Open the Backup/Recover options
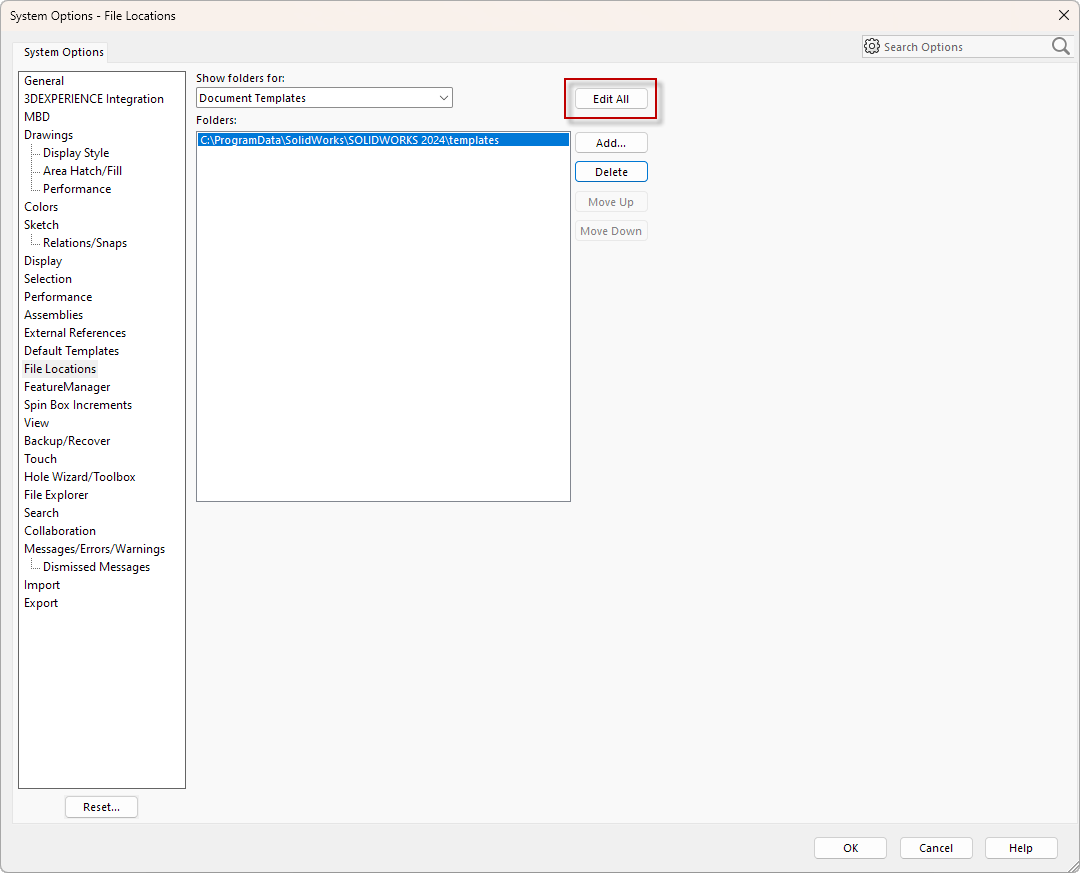 coord(67,440)
